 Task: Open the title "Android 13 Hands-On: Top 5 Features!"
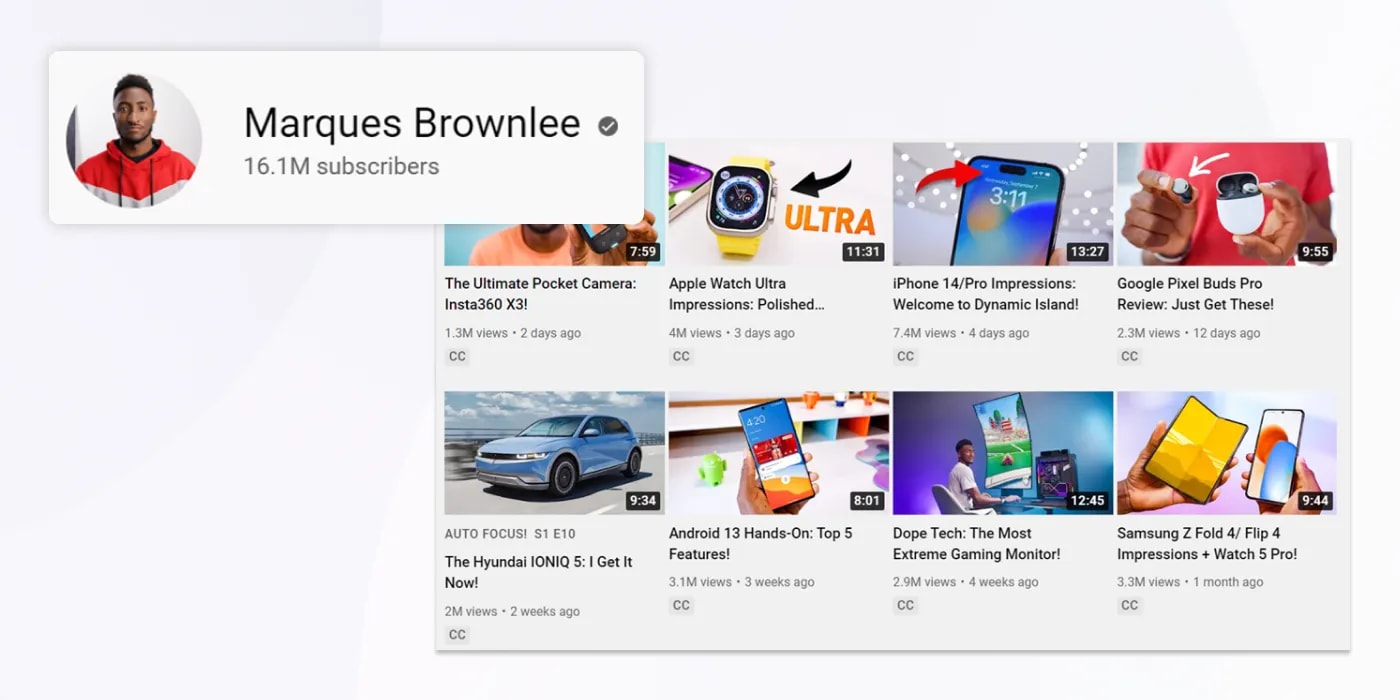click(760, 543)
